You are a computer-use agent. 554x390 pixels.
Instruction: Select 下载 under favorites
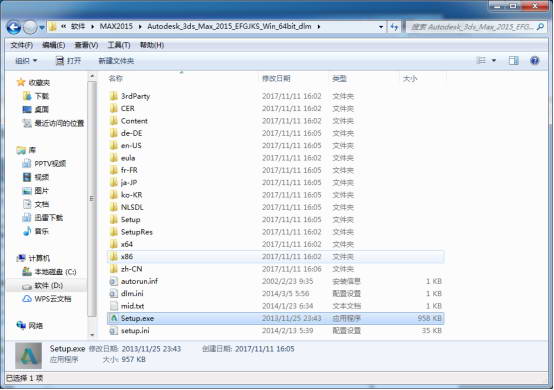pyautogui.click(x=42, y=96)
